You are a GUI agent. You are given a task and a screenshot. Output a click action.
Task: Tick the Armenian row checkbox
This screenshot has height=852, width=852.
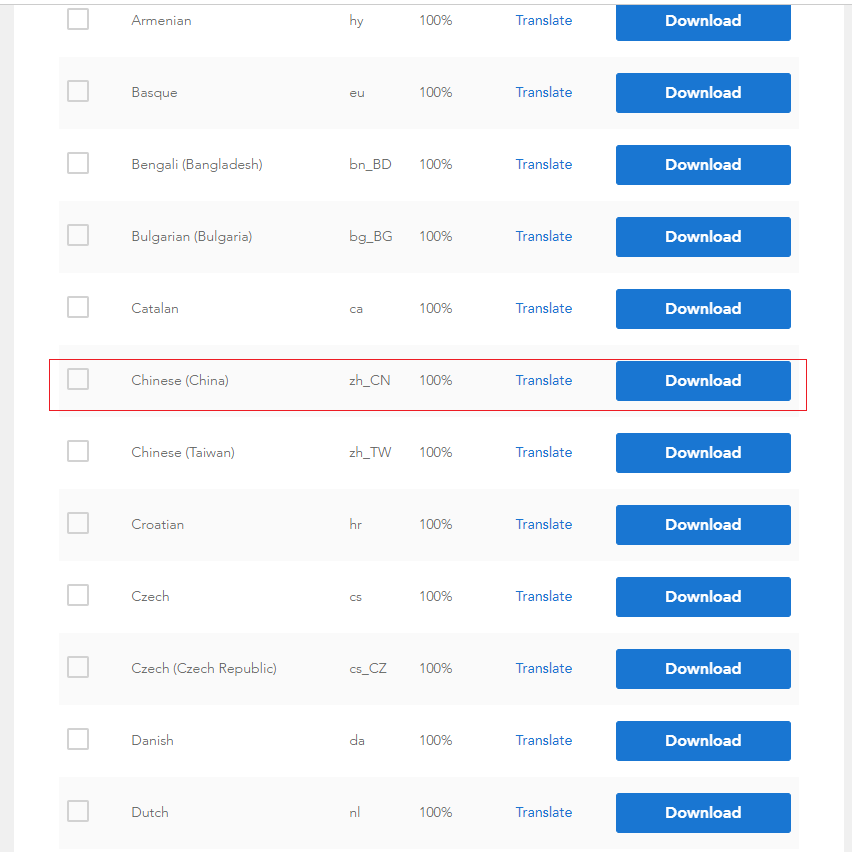(x=78, y=19)
